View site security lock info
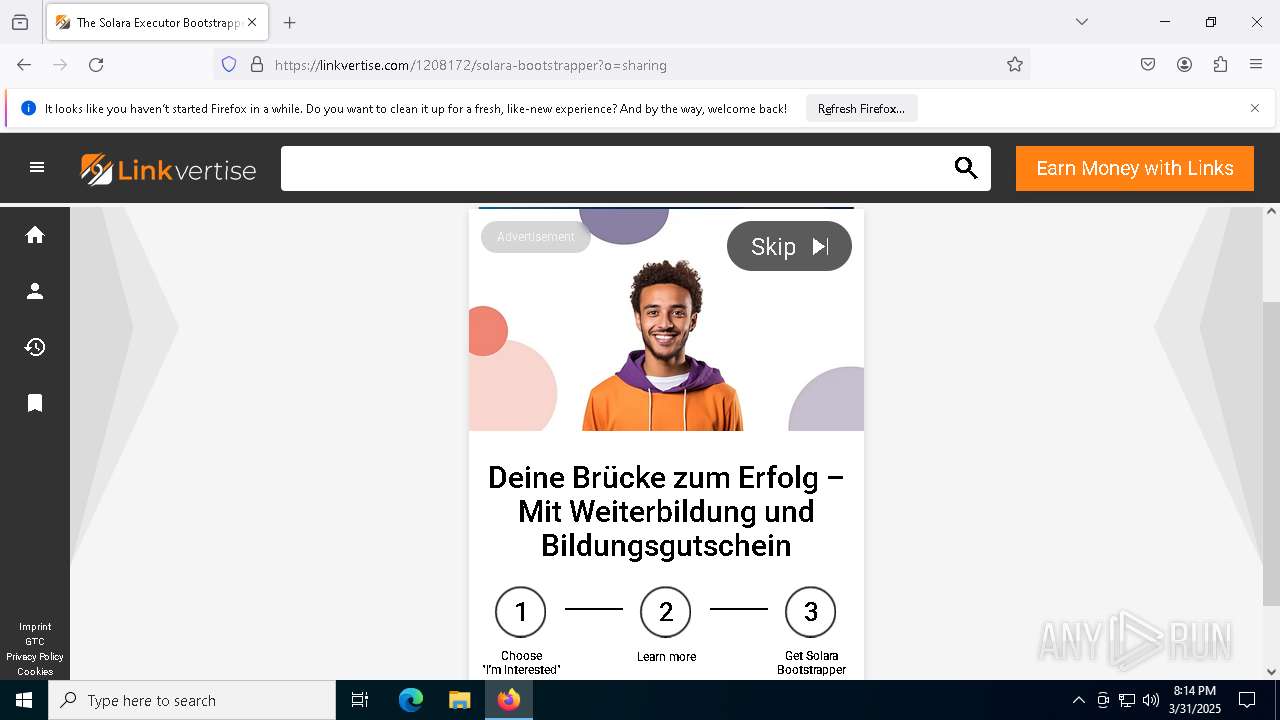1280x720 pixels. 257,65
